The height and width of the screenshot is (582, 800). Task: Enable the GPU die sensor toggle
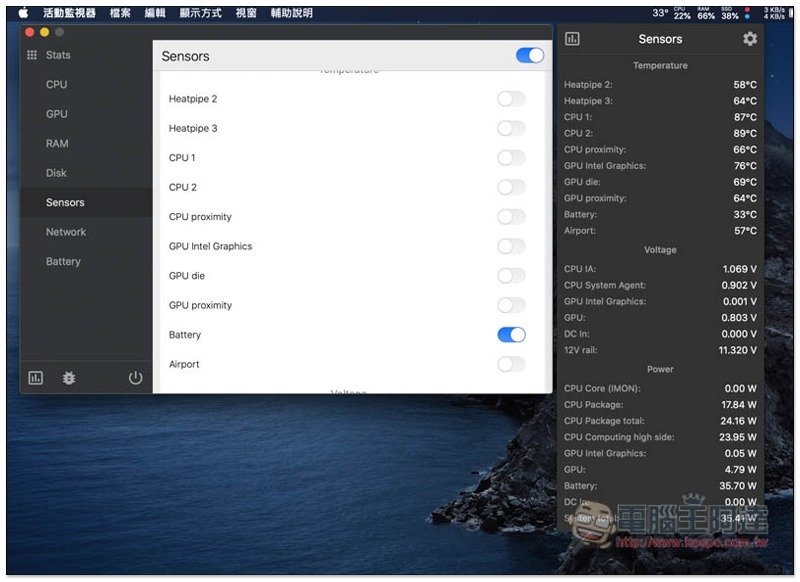[x=511, y=276]
